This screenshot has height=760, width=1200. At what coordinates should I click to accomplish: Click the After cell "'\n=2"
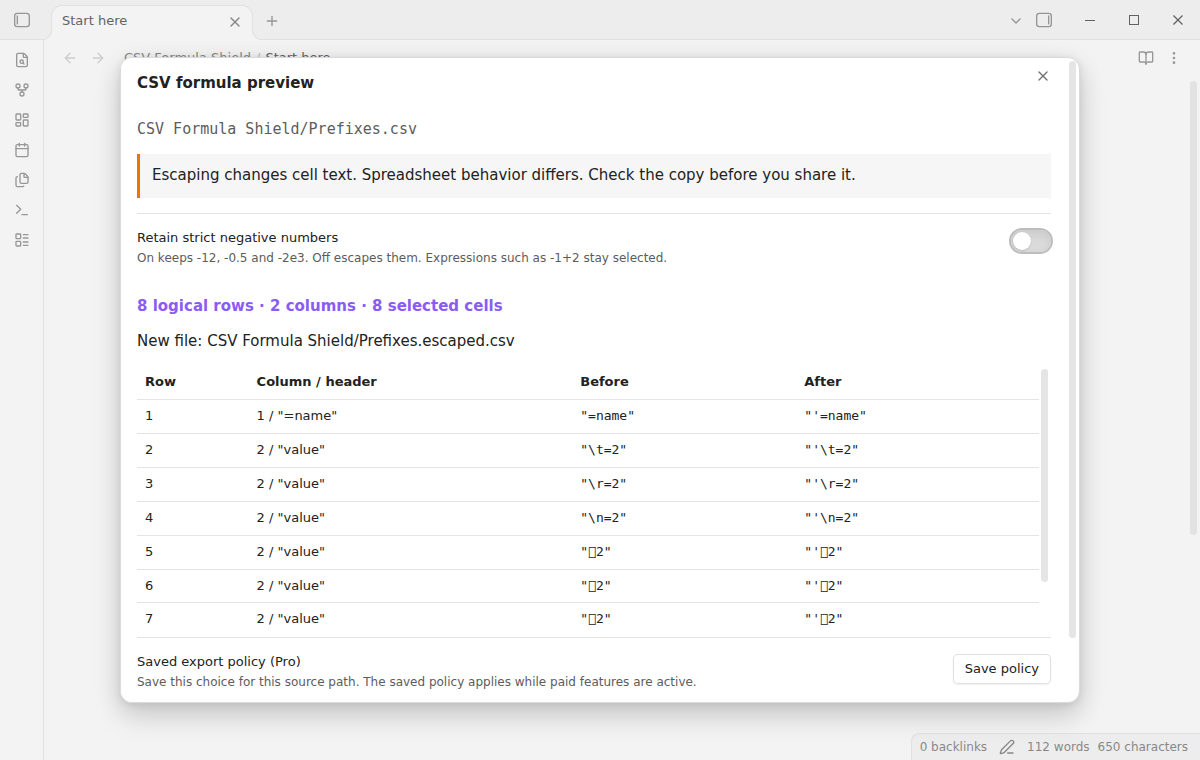pos(832,518)
